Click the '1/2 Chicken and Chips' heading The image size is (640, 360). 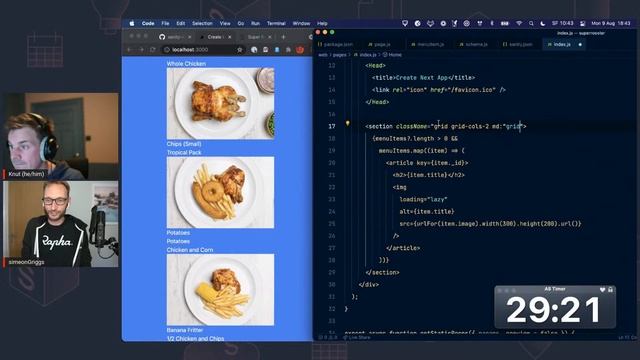click(x=195, y=338)
